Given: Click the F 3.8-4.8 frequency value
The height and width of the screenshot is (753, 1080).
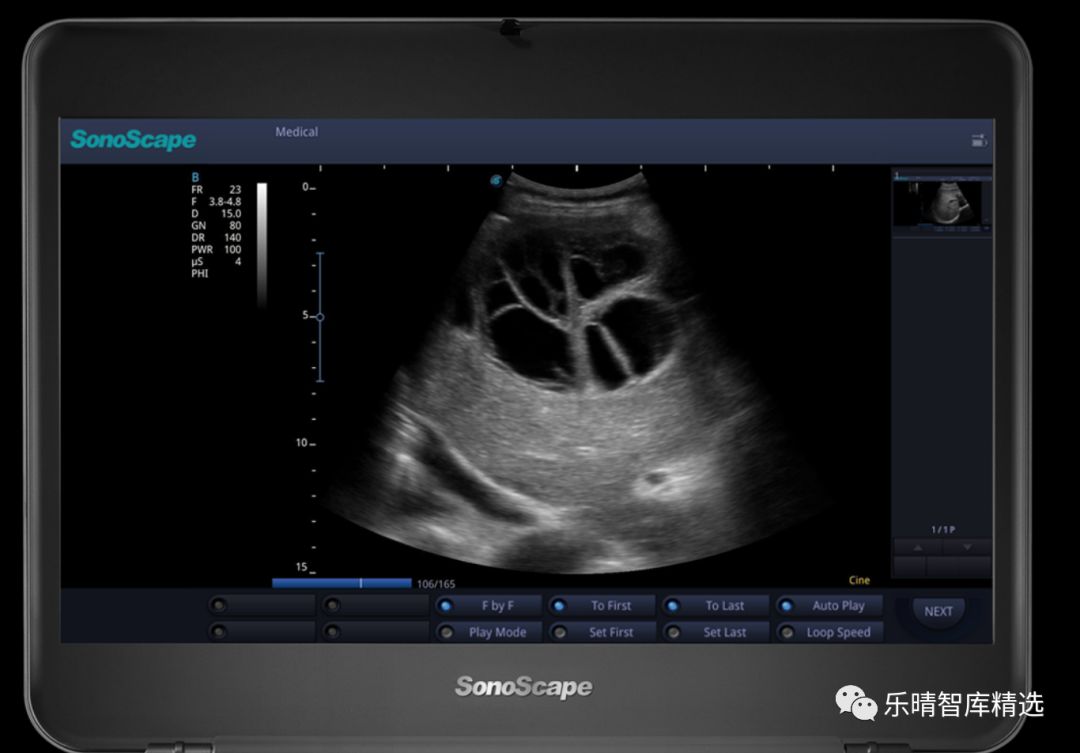Looking at the screenshot, I should [216, 202].
